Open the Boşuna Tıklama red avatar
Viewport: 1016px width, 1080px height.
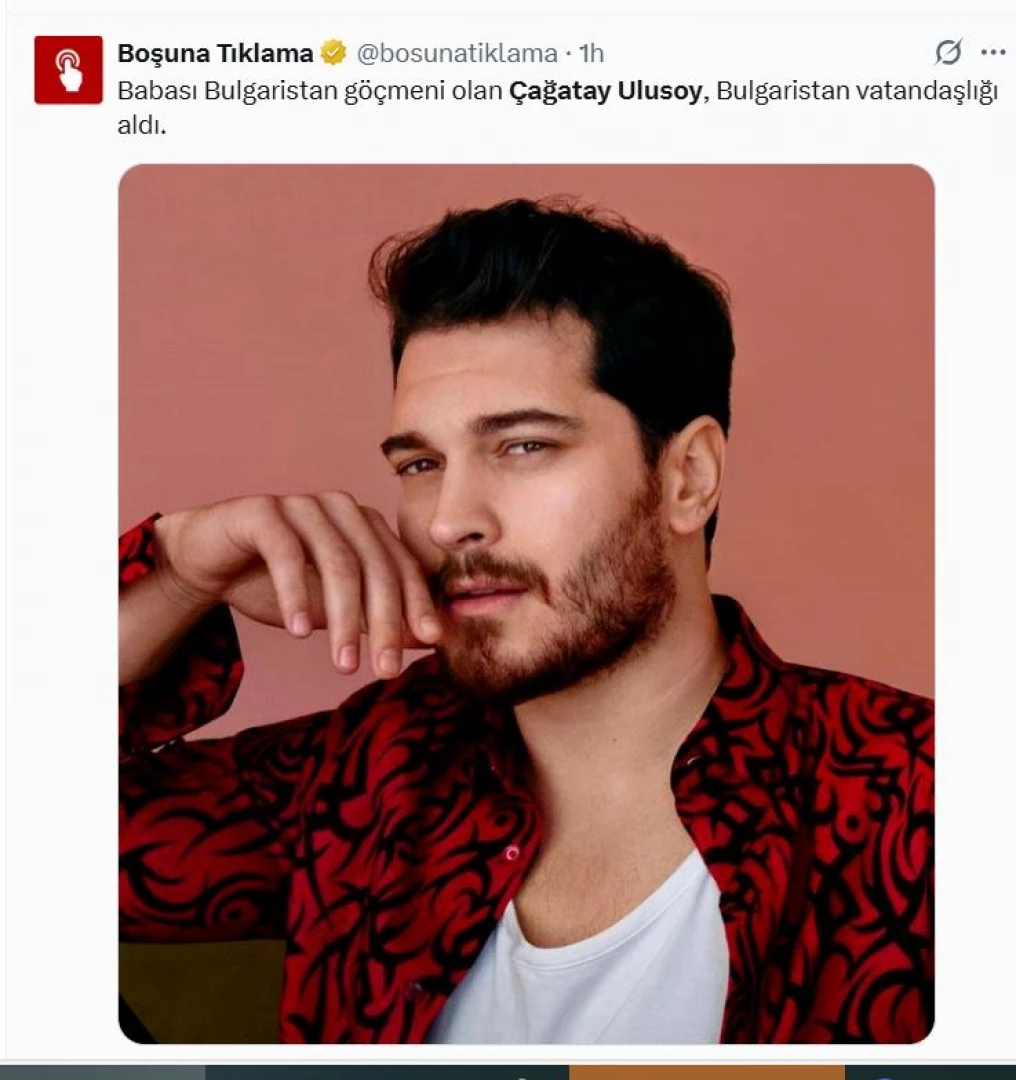pyautogui.click(x=68, y=70)
